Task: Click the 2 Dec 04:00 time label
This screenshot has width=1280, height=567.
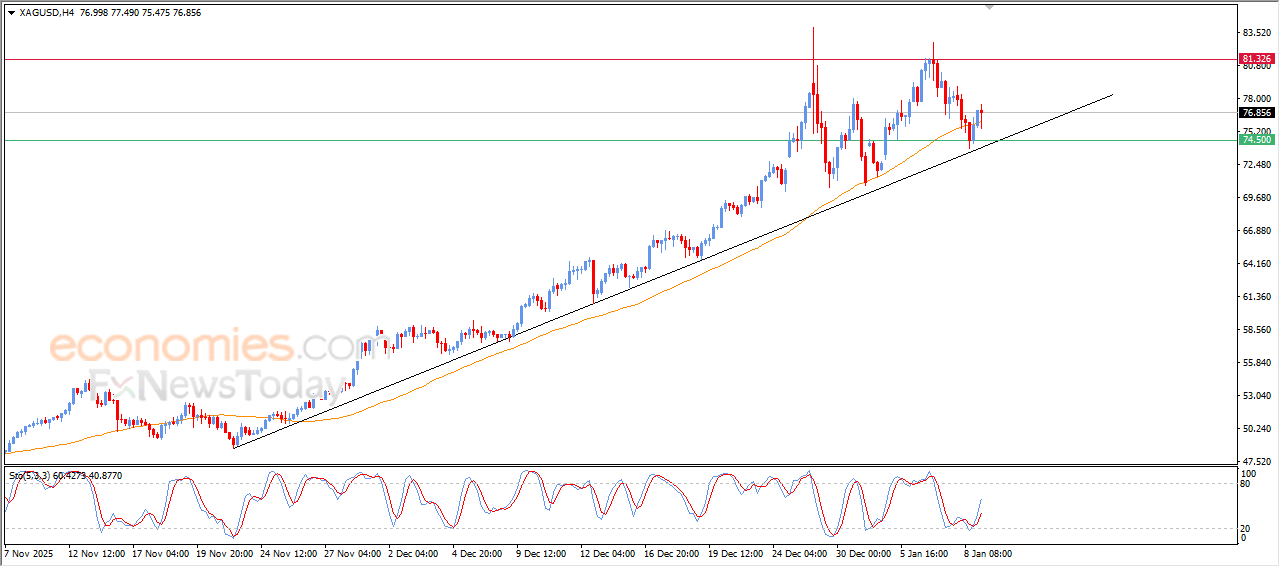Action: [412, 552]
